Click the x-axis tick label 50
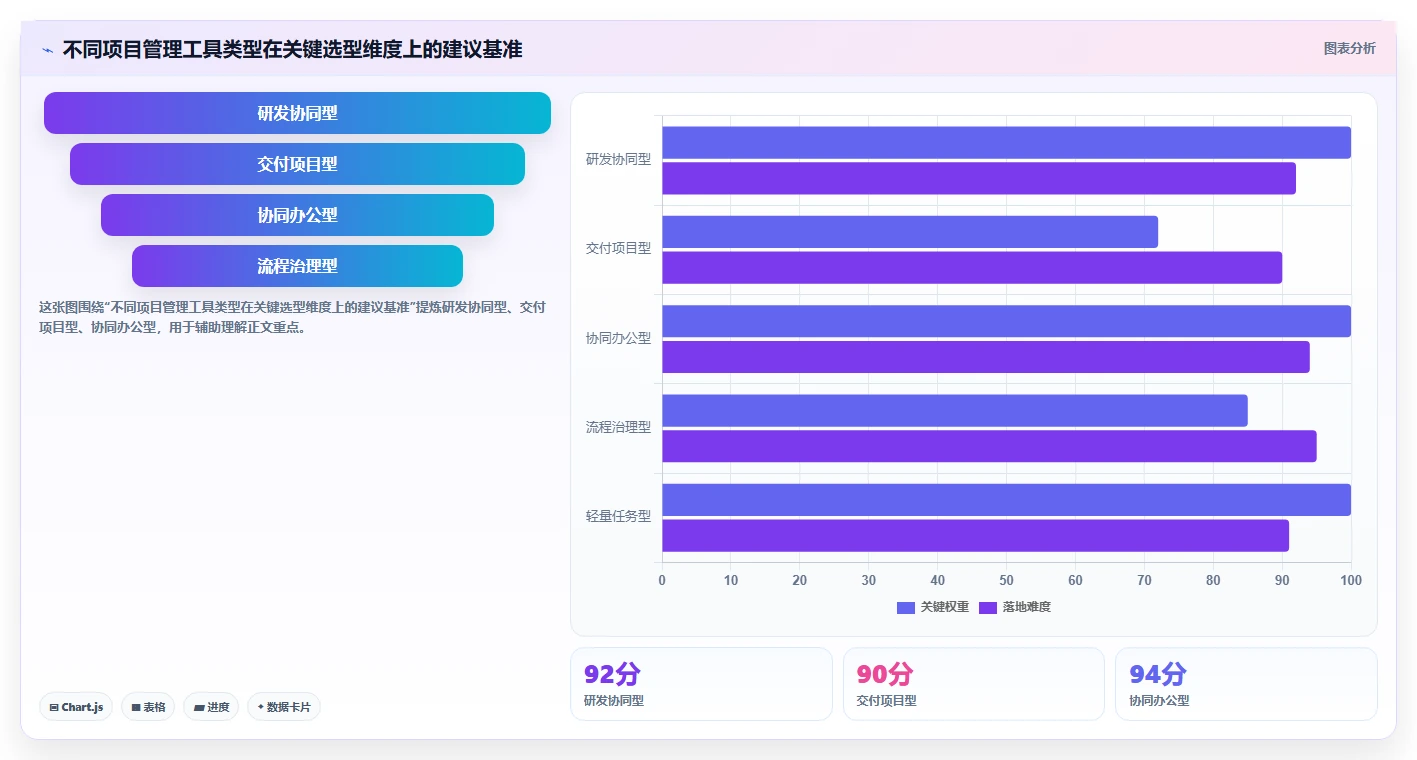Screen dimensions: 1417x760 pos(1006,580)
